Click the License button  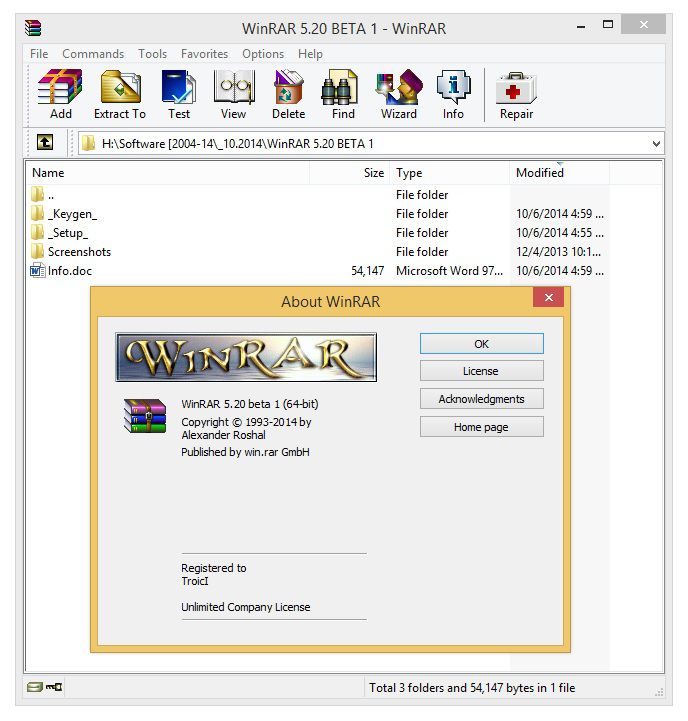(482, 371)
